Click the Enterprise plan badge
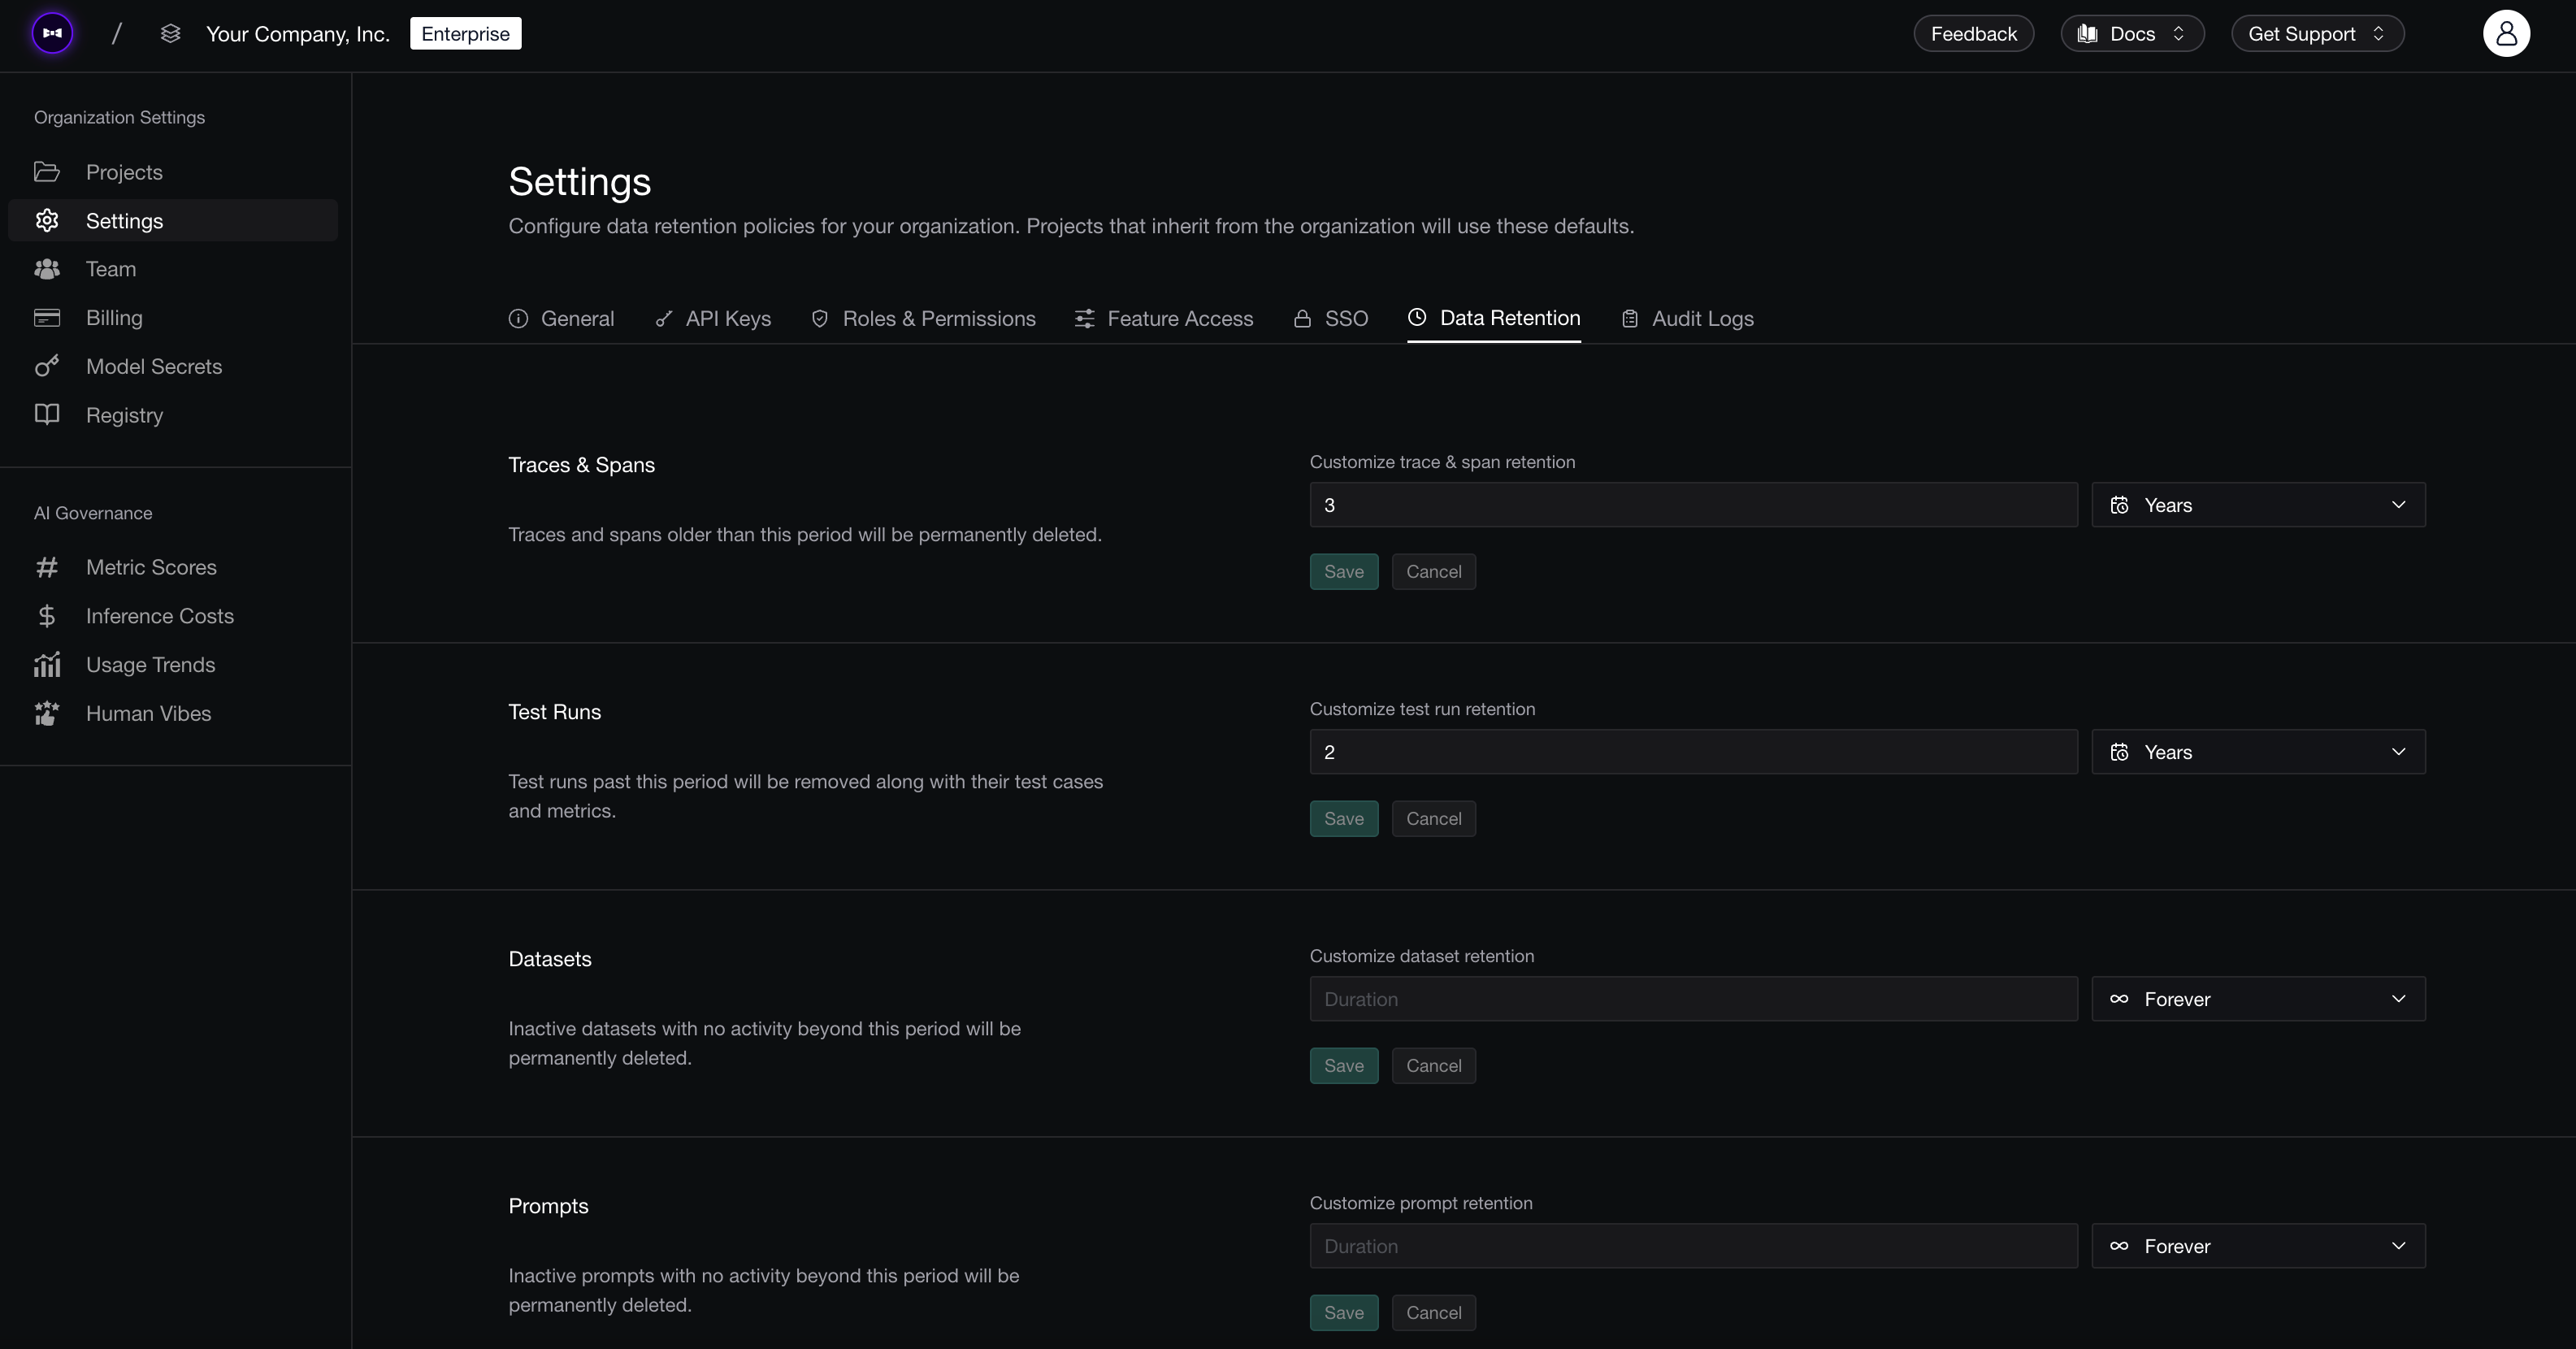2576x1349 pixels. (465, 33)
